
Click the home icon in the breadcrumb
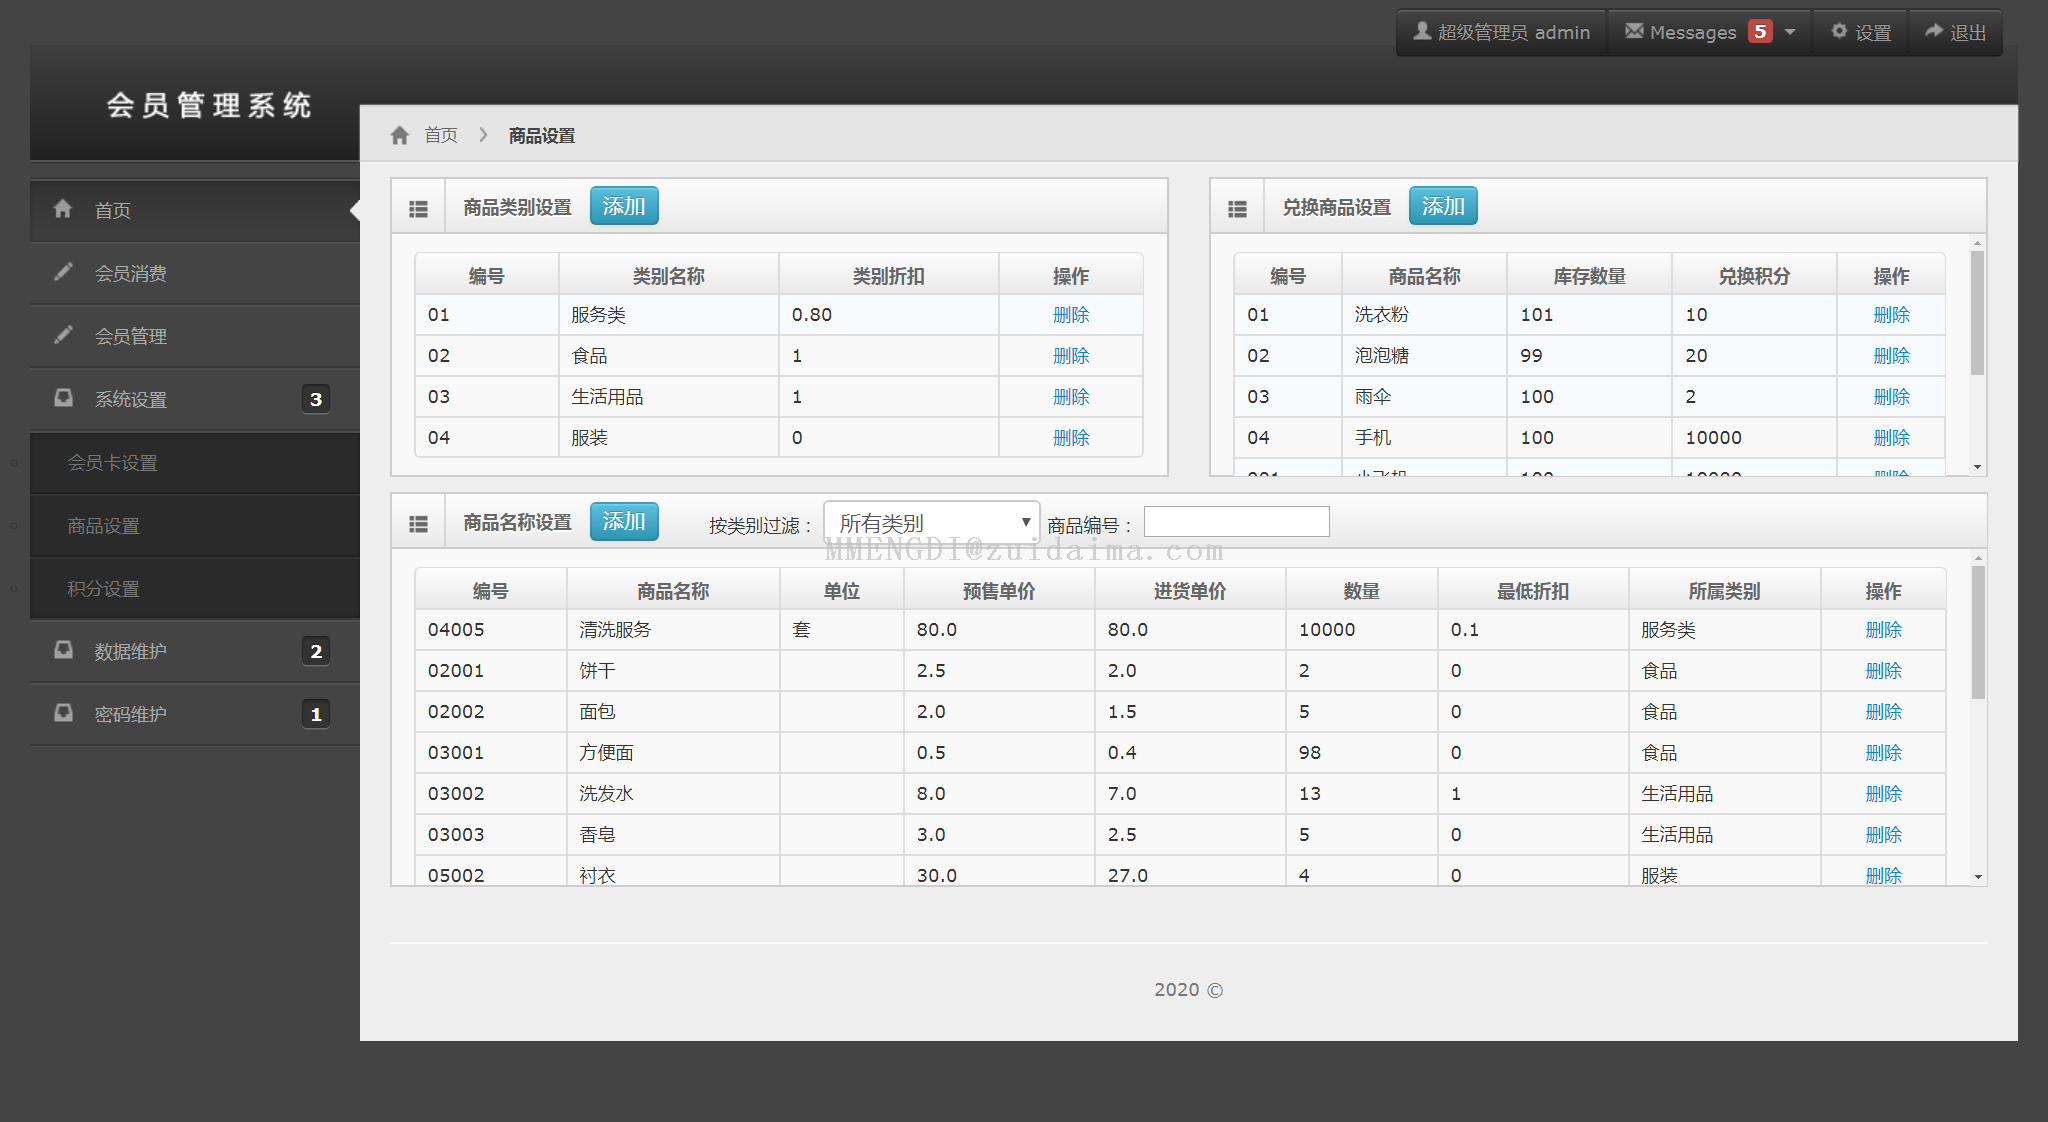tap(400, 135)
